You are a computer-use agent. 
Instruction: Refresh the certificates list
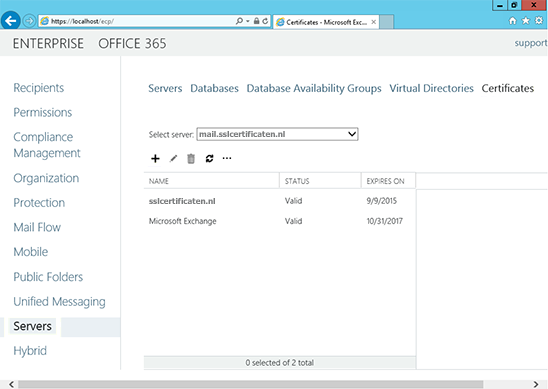click(209, 159)
